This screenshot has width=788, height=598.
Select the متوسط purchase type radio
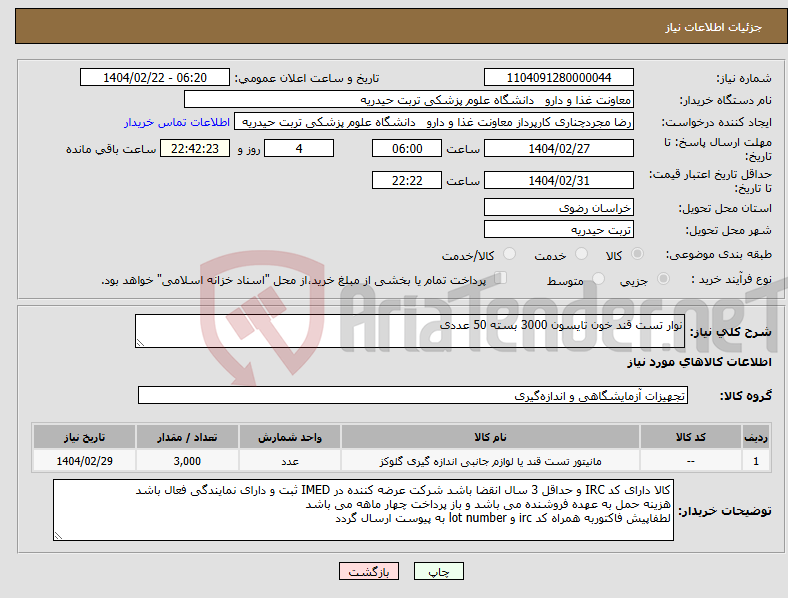[599, 279]
